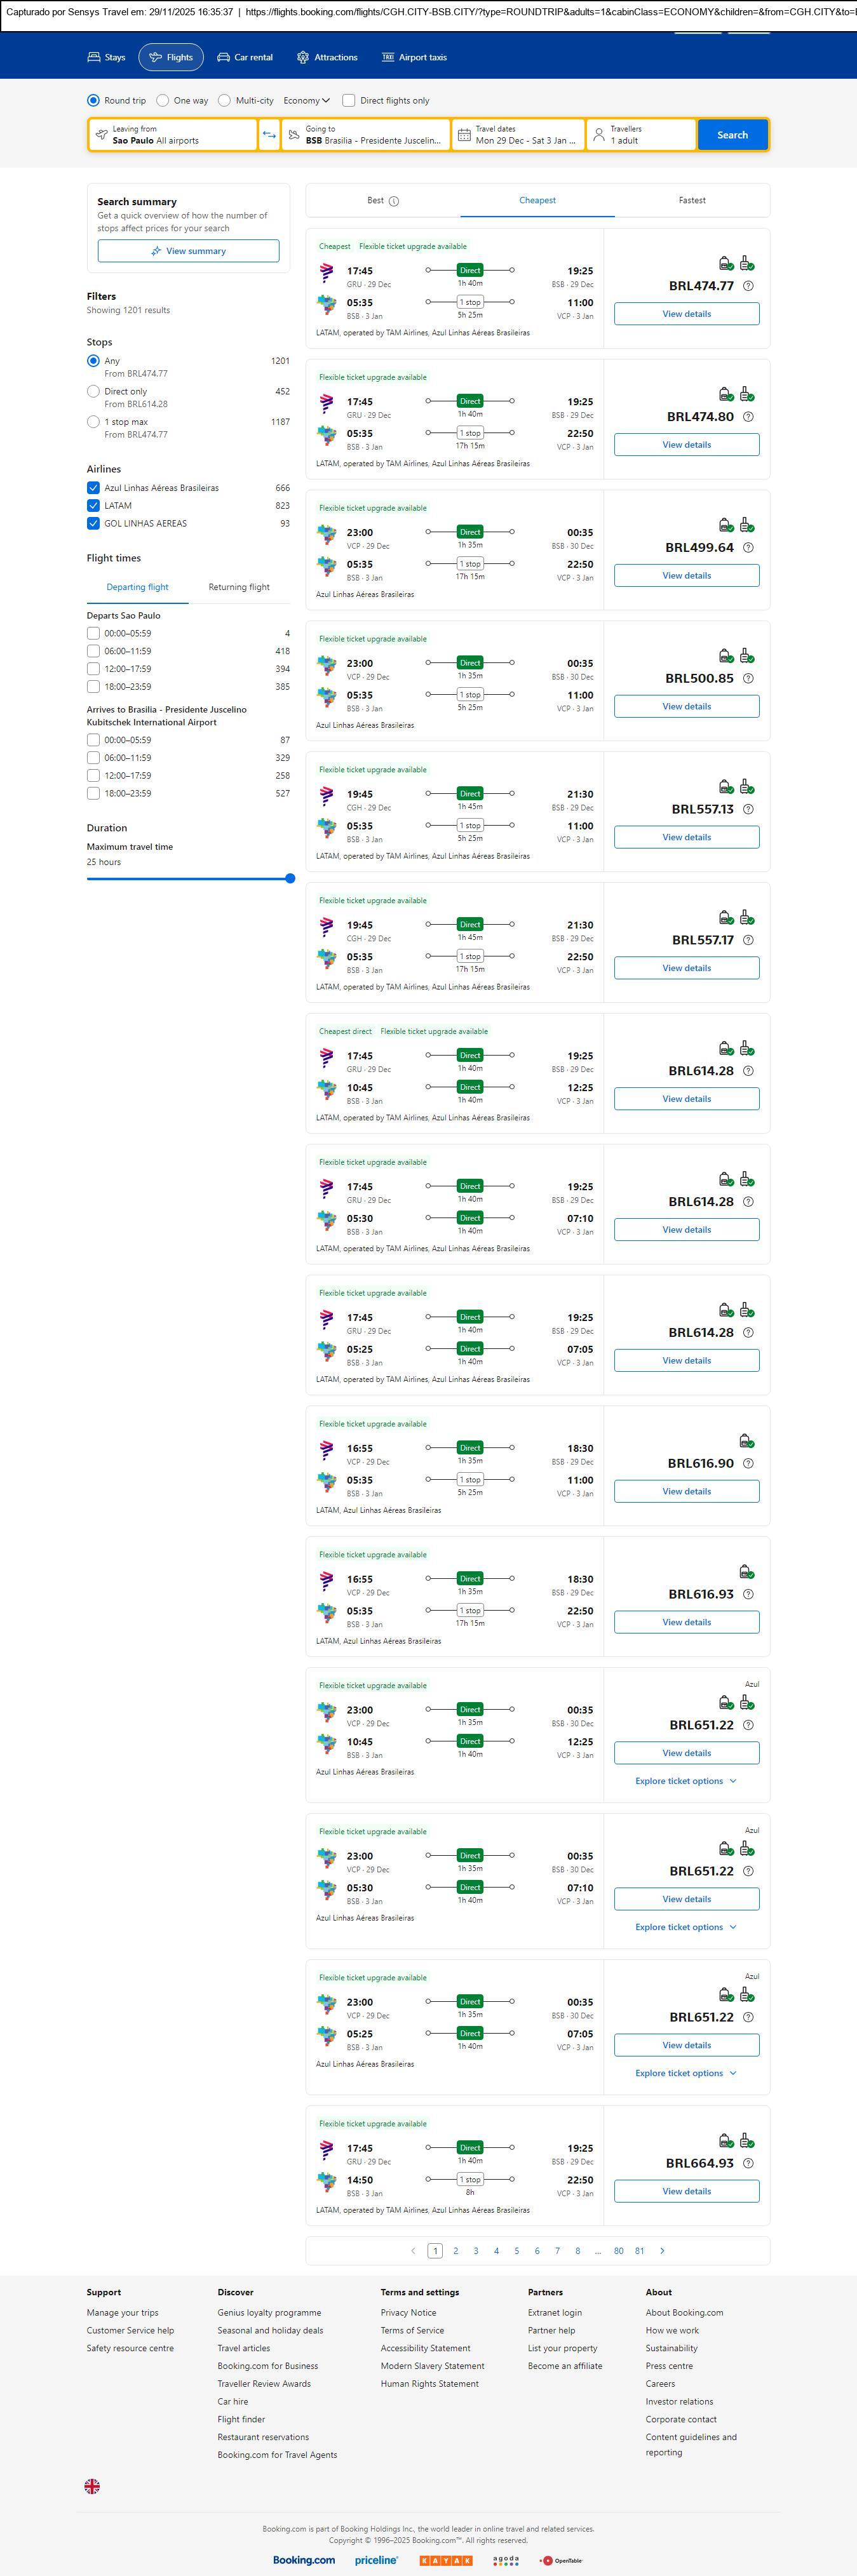
Task: Click the next page arrow in pagination
Action: [662, 2250]
